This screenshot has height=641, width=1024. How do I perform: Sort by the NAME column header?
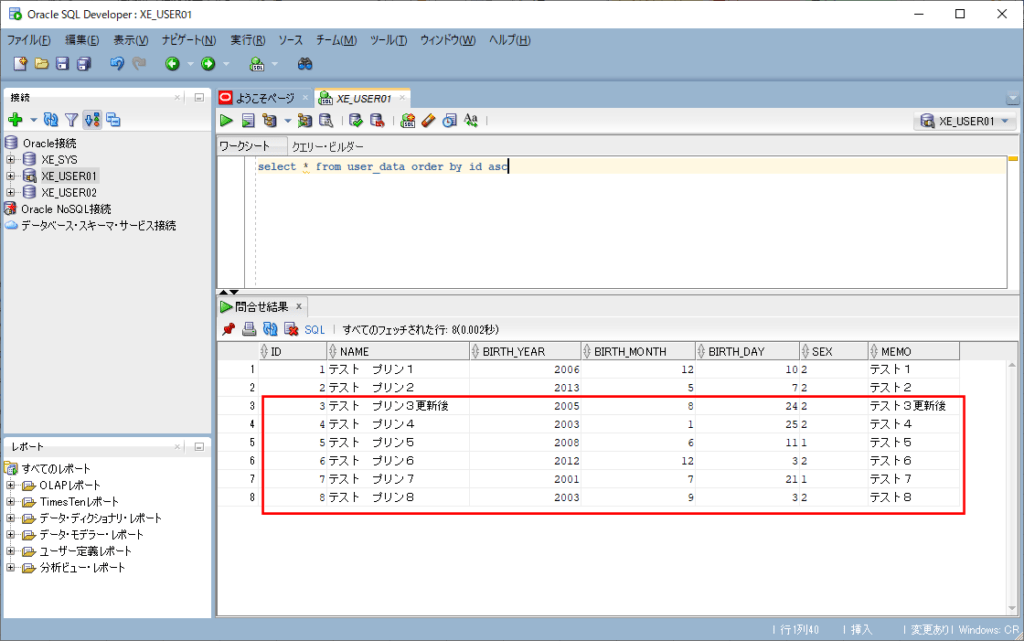point(397,351)
